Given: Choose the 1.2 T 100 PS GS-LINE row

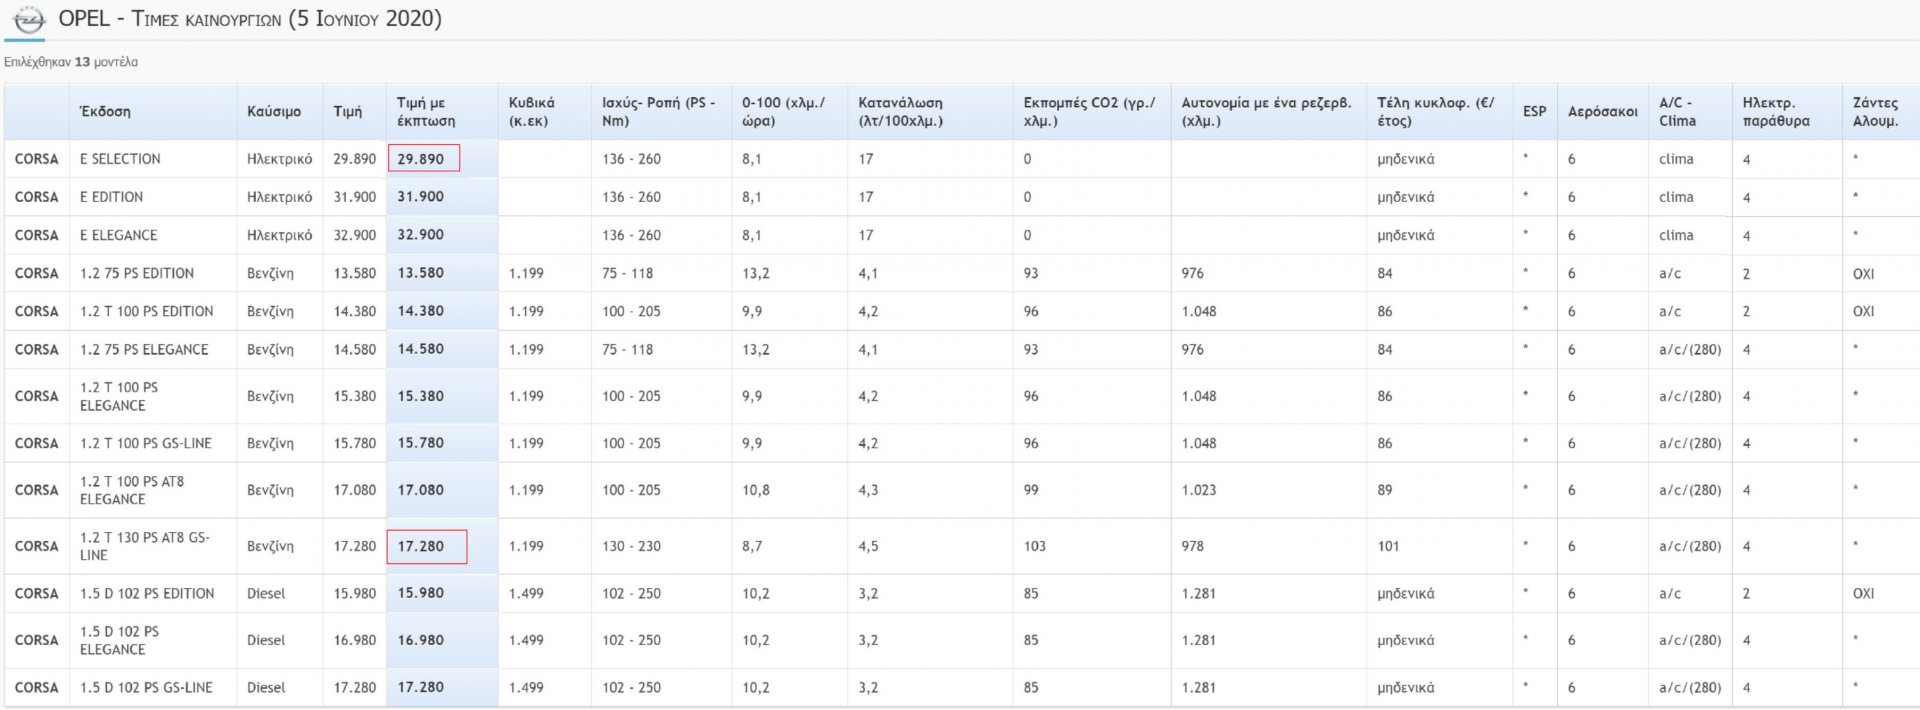Looking at the screenshot, I should click(146, 443).
